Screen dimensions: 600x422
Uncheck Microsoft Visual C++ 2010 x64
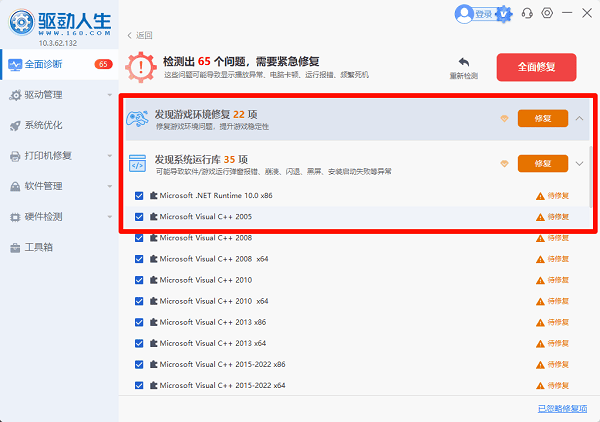pyautogui.click(x=139, y=301)
